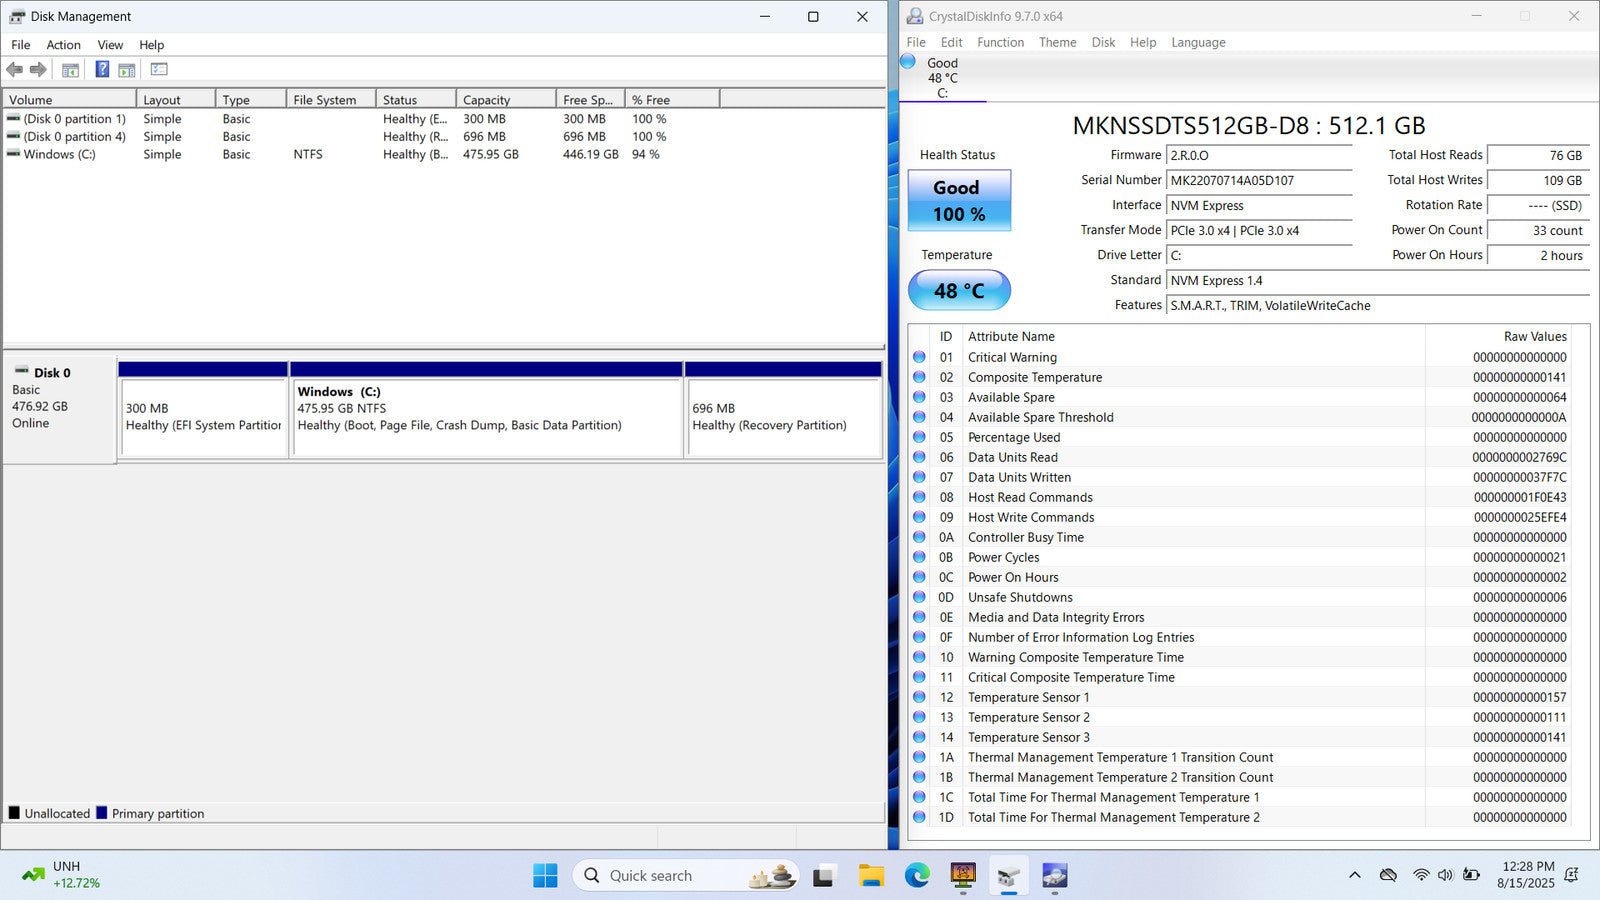Screen dimensions: 1600x900
Task: Click the Back arrow in Disk Management toolbar
Action: [x=14, y=70]
